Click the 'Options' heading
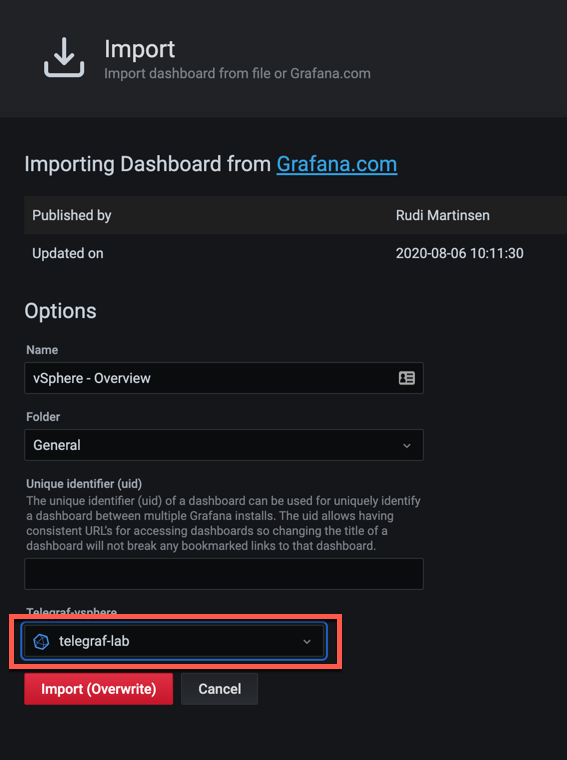Screen dimensions: 567x760 pos(61,311)
